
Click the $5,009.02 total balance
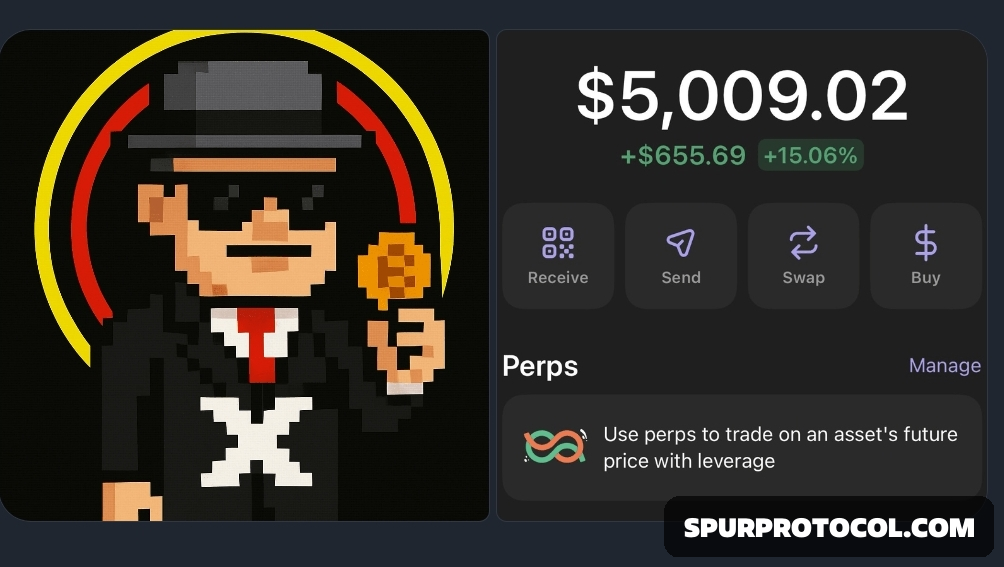741,96
